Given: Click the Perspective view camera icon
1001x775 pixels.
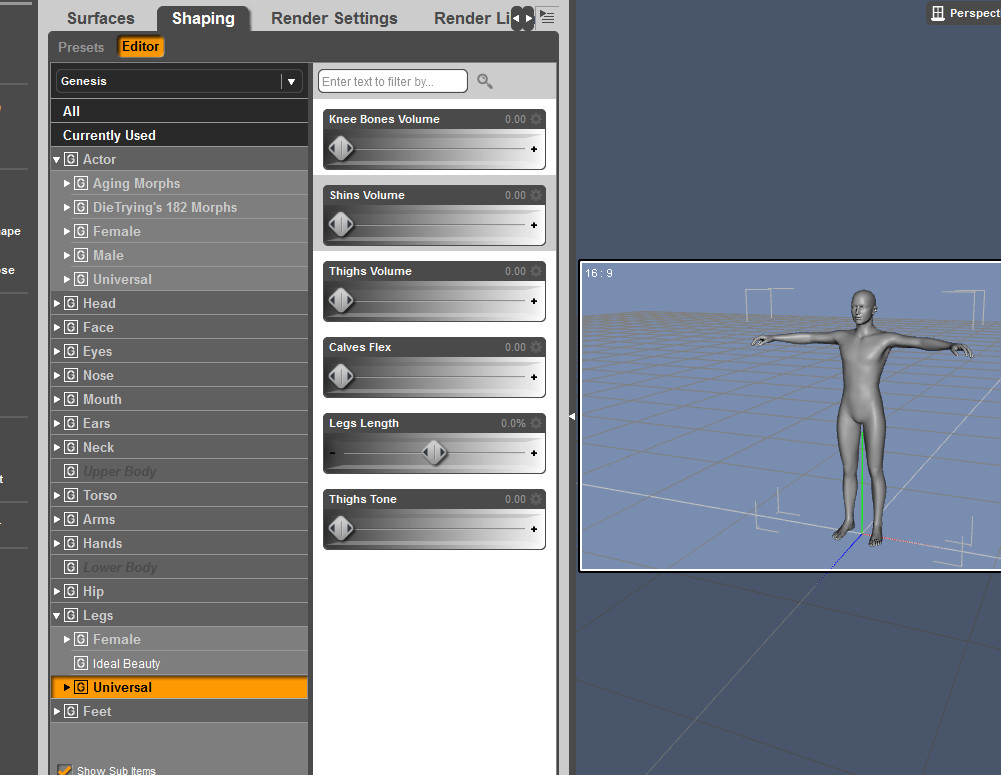Looking at the screenshot, I should tap(938, 13).
